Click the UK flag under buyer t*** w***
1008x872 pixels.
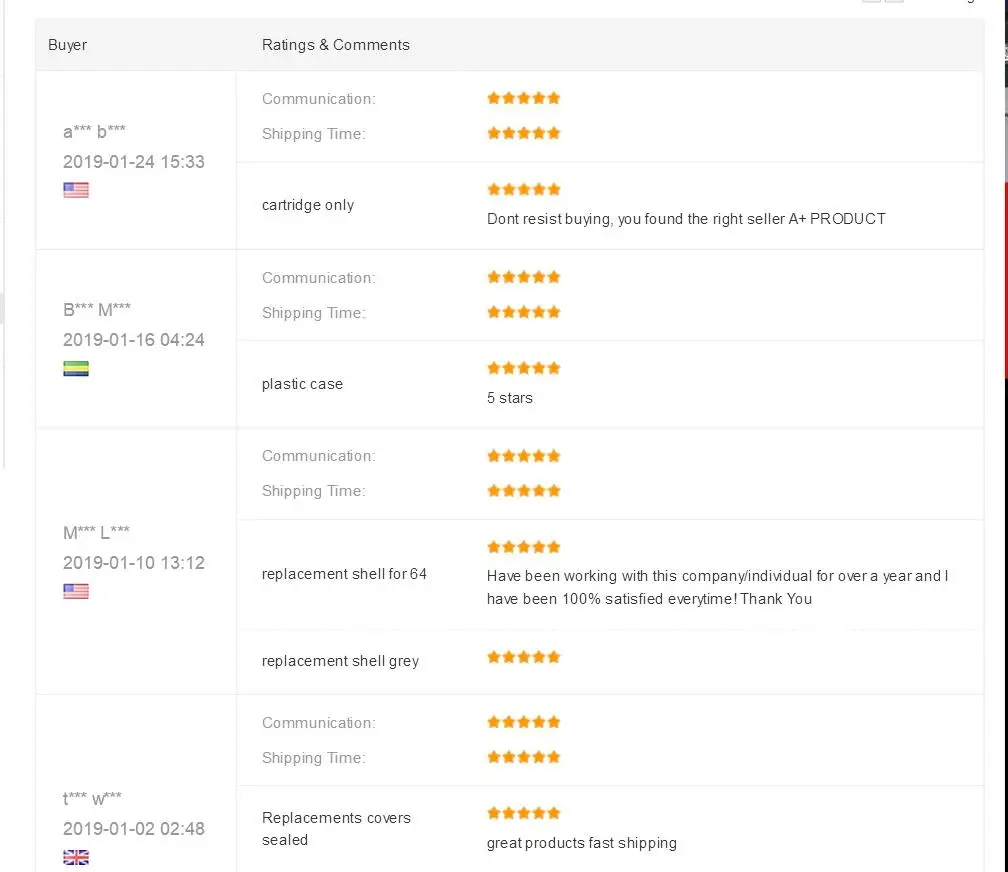coord(76,857)
